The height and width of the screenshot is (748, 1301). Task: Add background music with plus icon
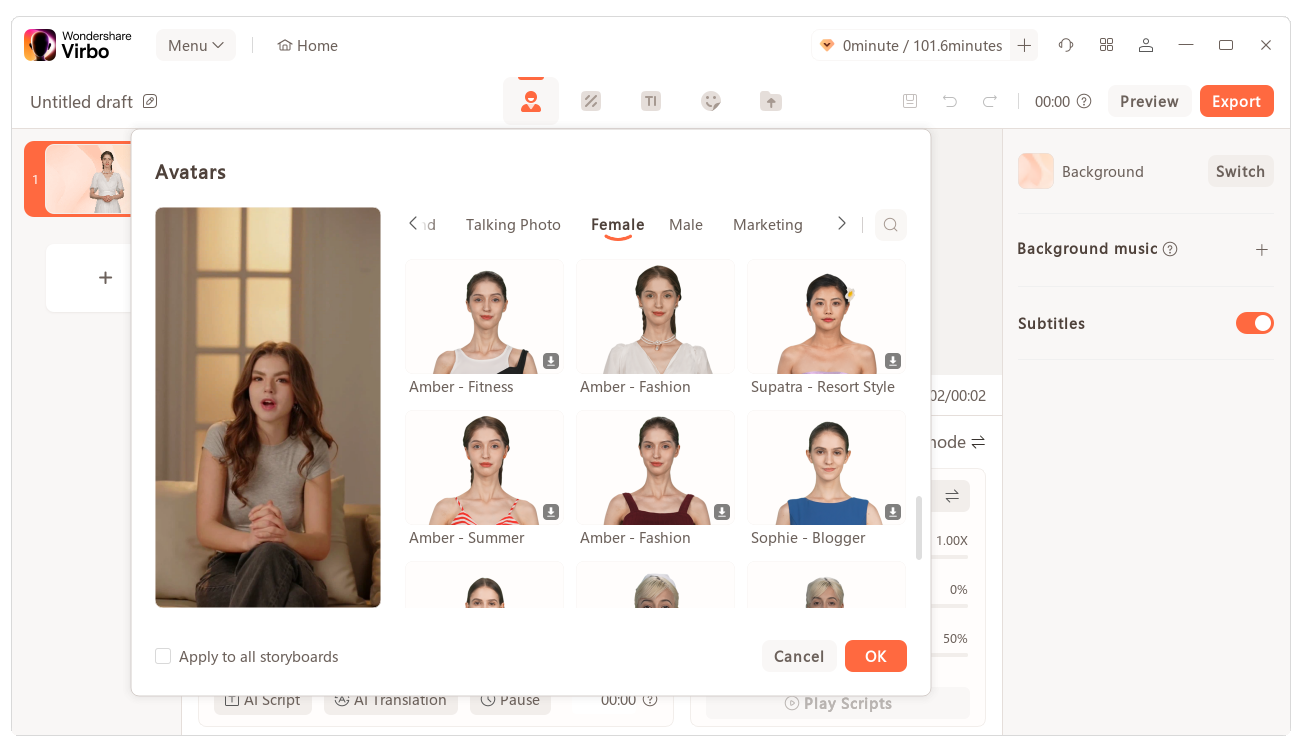(1262, 249)
